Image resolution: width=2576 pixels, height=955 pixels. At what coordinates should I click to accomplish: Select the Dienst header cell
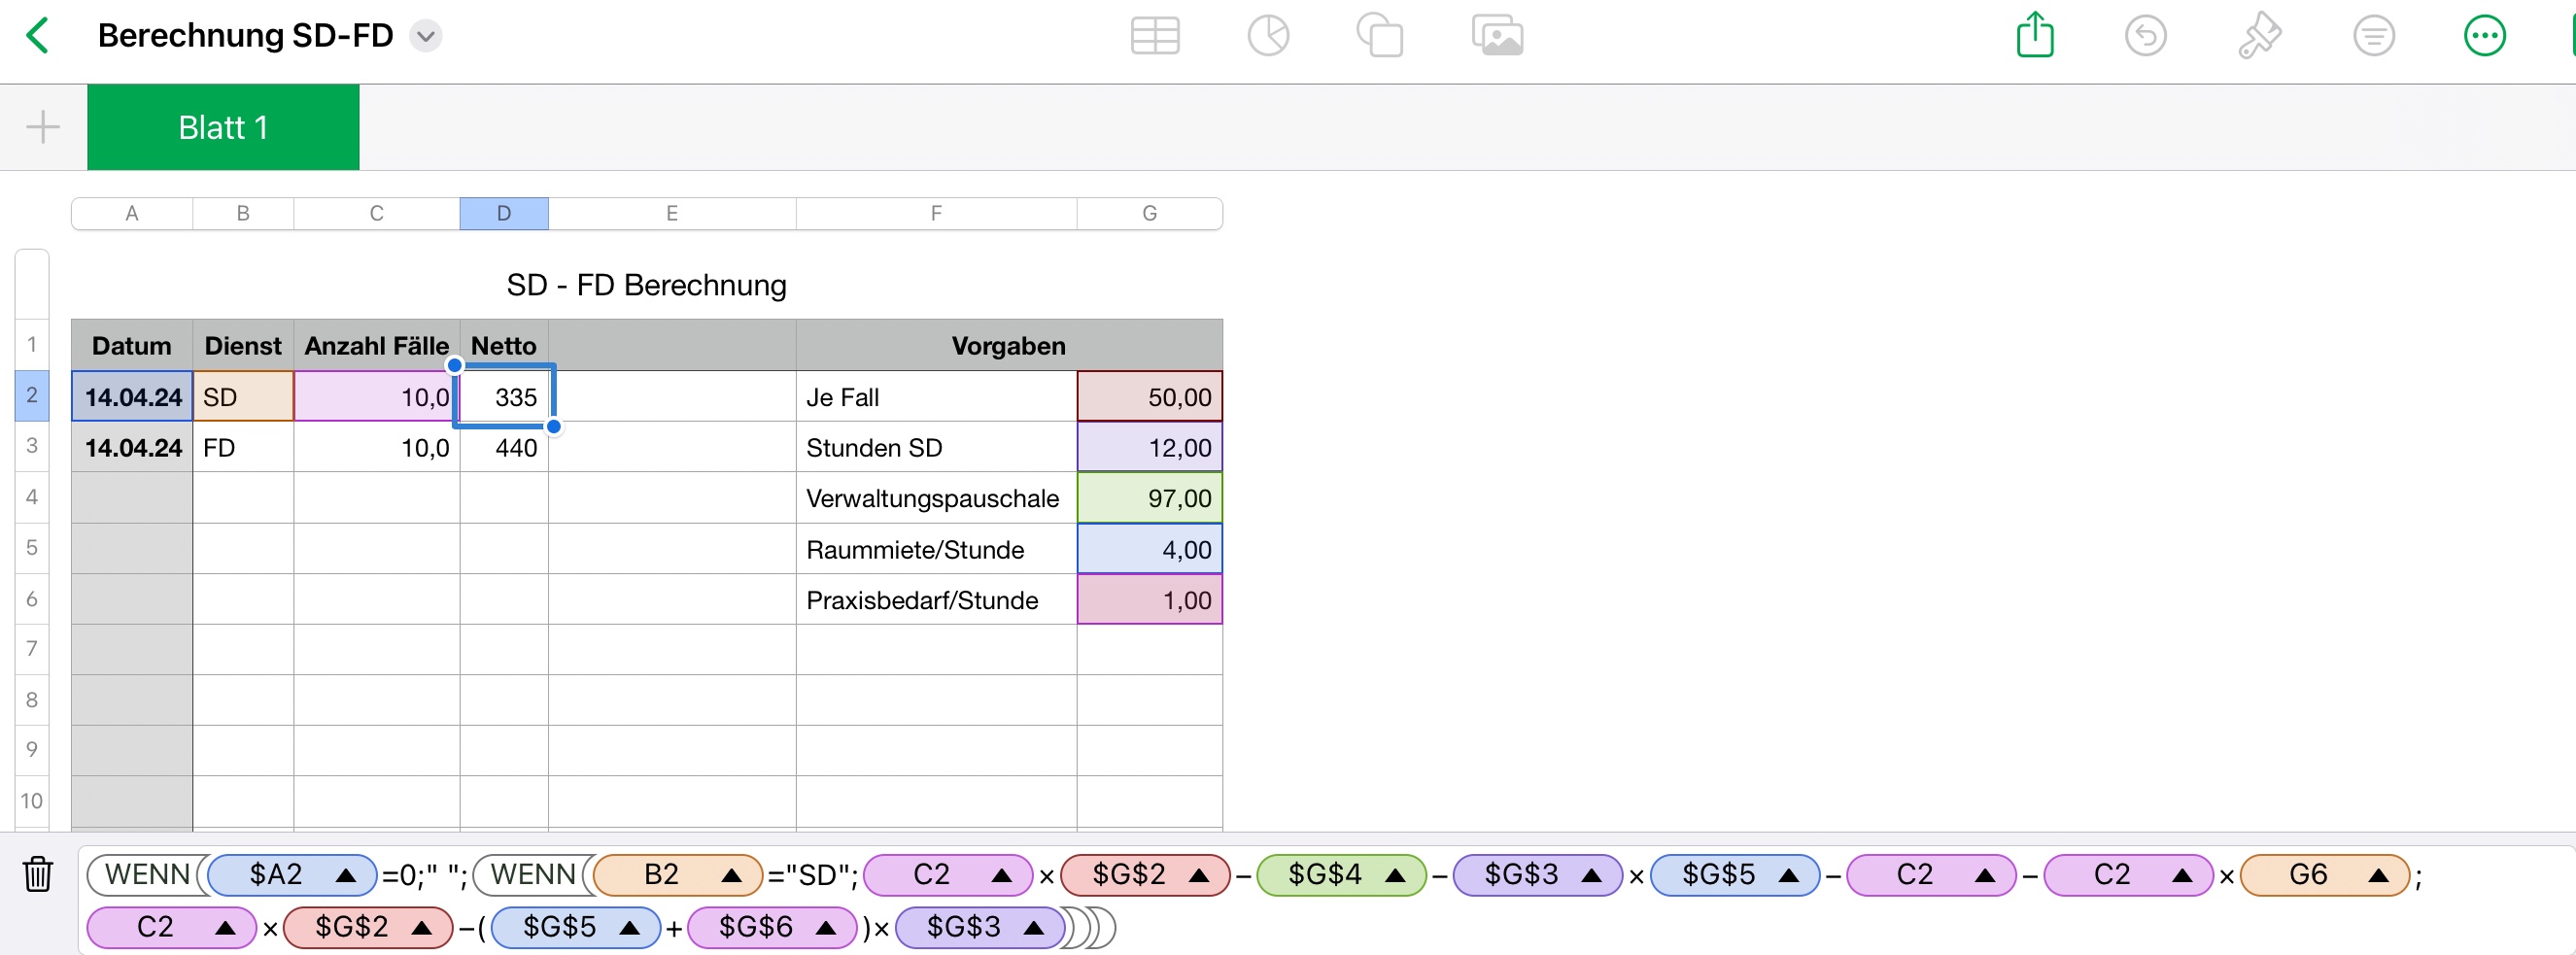click(243, 346)
